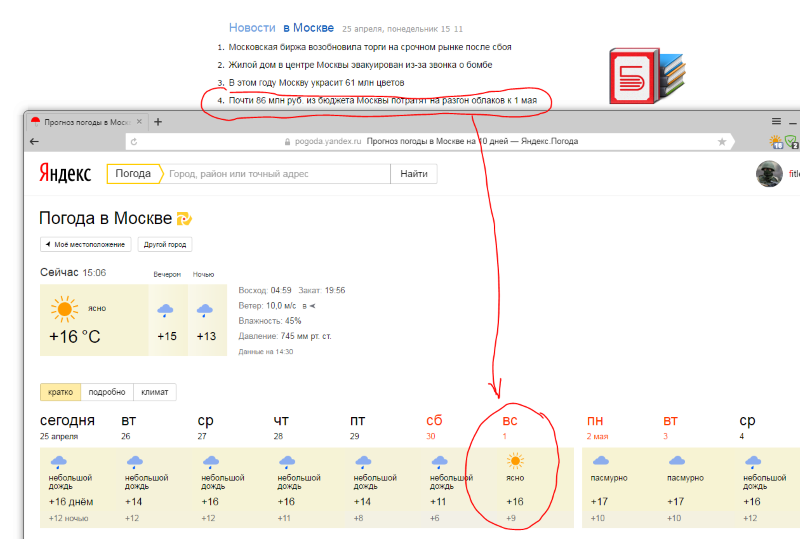This screenshot has width=800, height=539.
Task: Click the rain icon for чт 28
Action: (x=287, y=462)
